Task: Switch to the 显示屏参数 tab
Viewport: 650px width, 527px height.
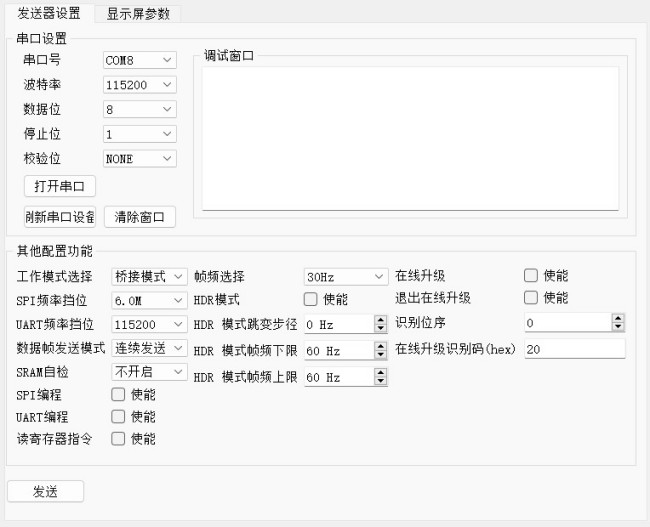Action: coord(138,14)
